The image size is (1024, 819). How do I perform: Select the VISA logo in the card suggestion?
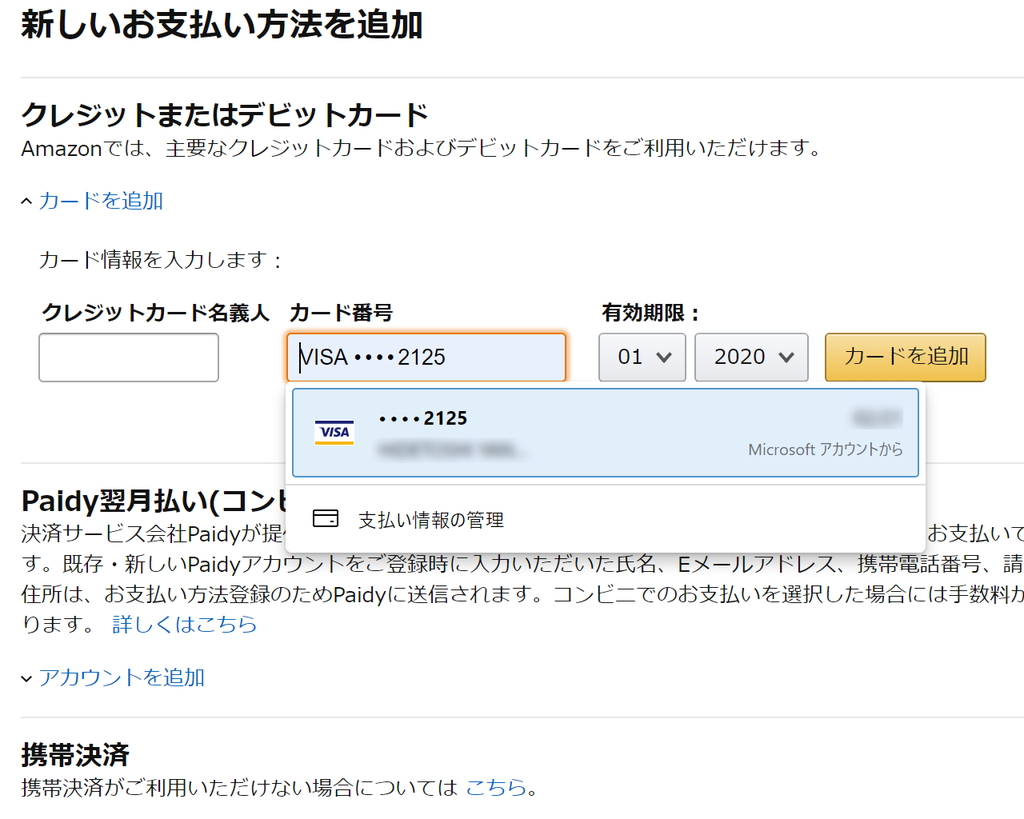click(x=334, y=431)
